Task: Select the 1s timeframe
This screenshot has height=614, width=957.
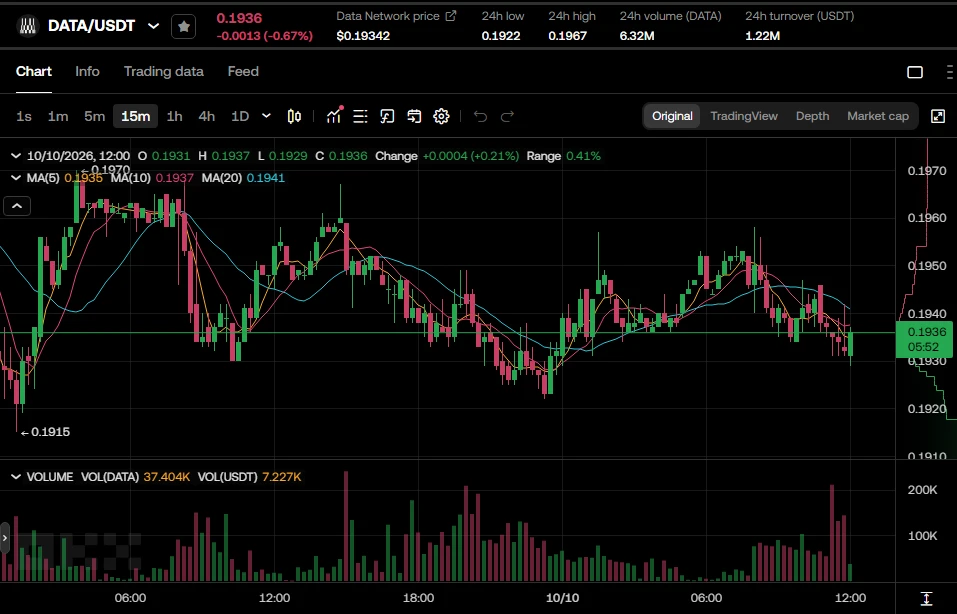Action: (x=24, y=116)
